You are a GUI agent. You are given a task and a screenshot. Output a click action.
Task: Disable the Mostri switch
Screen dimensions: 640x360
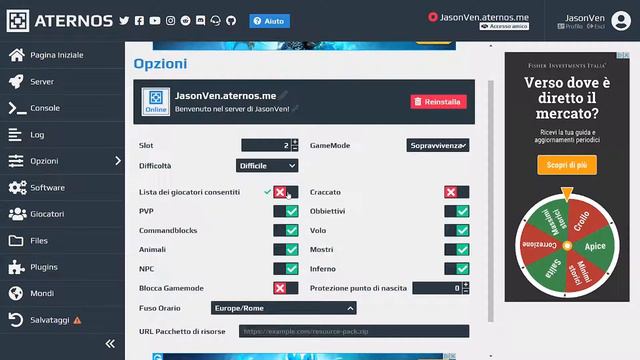(x=456, y=249)
